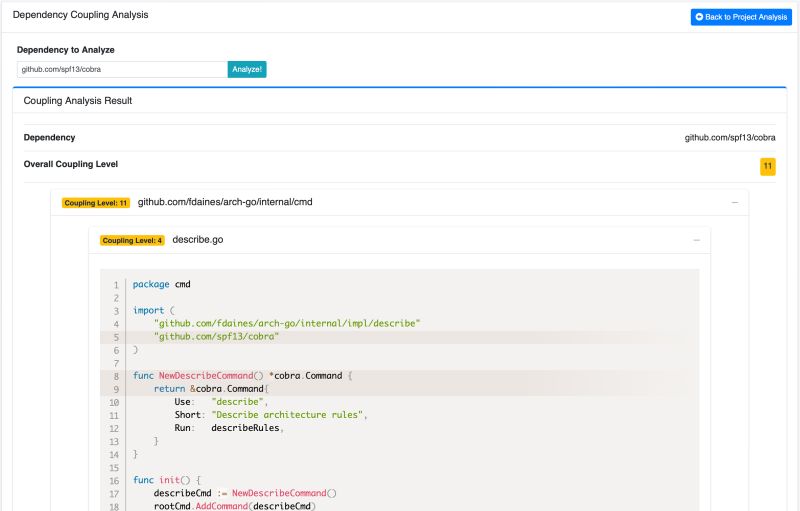Click the dependency value github.com/spf13/cobra in result row

coord(730,138)
